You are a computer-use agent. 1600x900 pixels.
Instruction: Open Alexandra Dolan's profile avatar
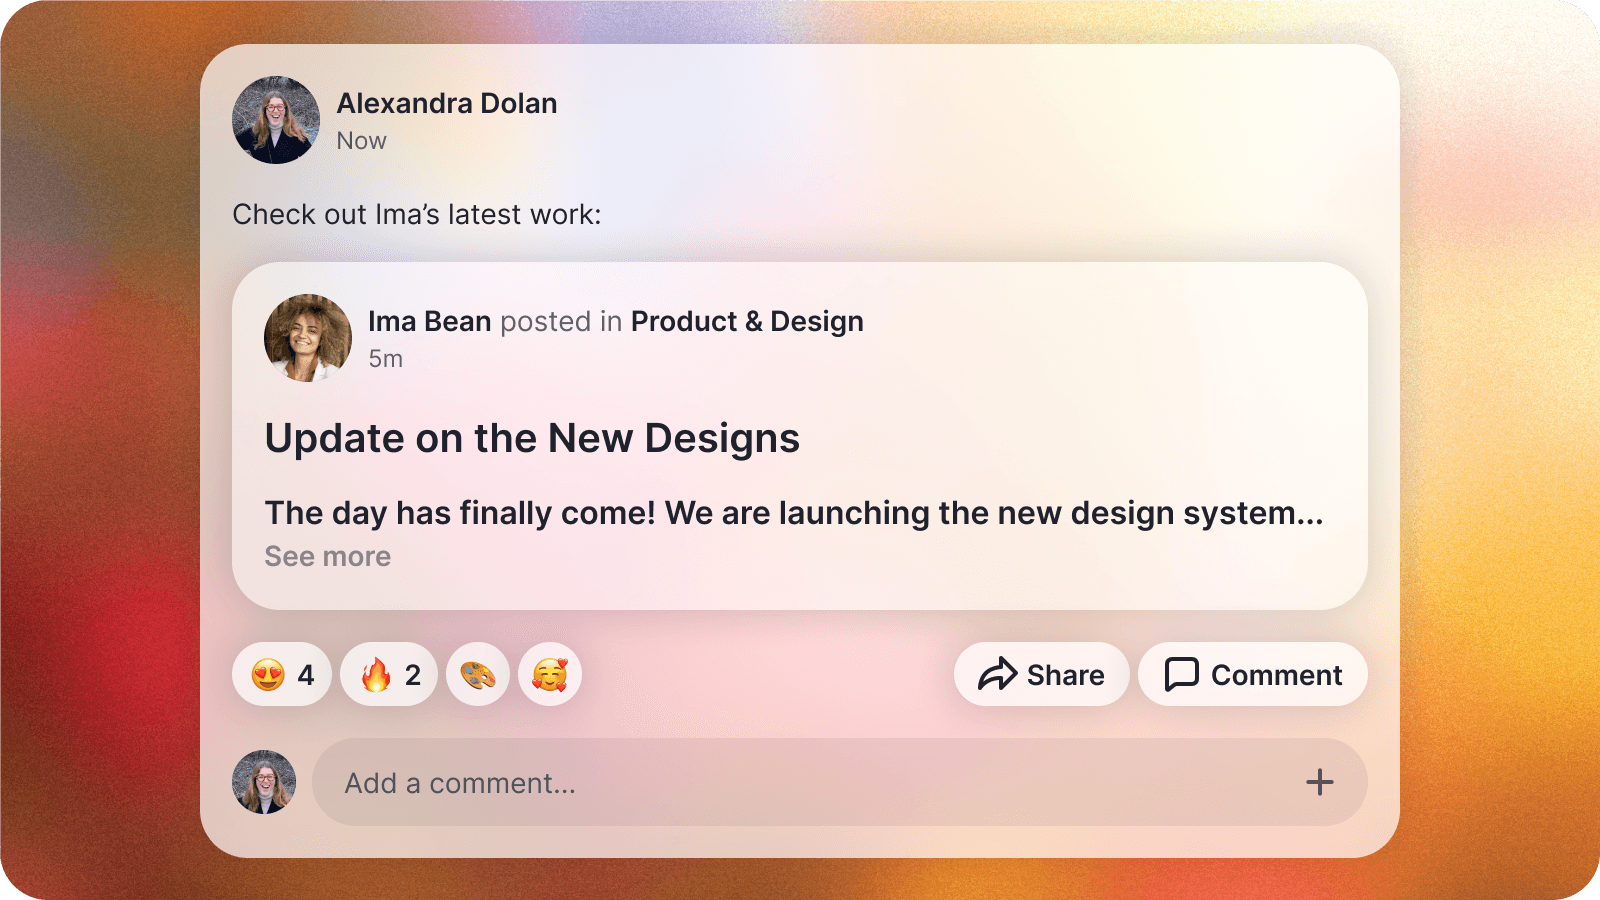click(276, 120)
